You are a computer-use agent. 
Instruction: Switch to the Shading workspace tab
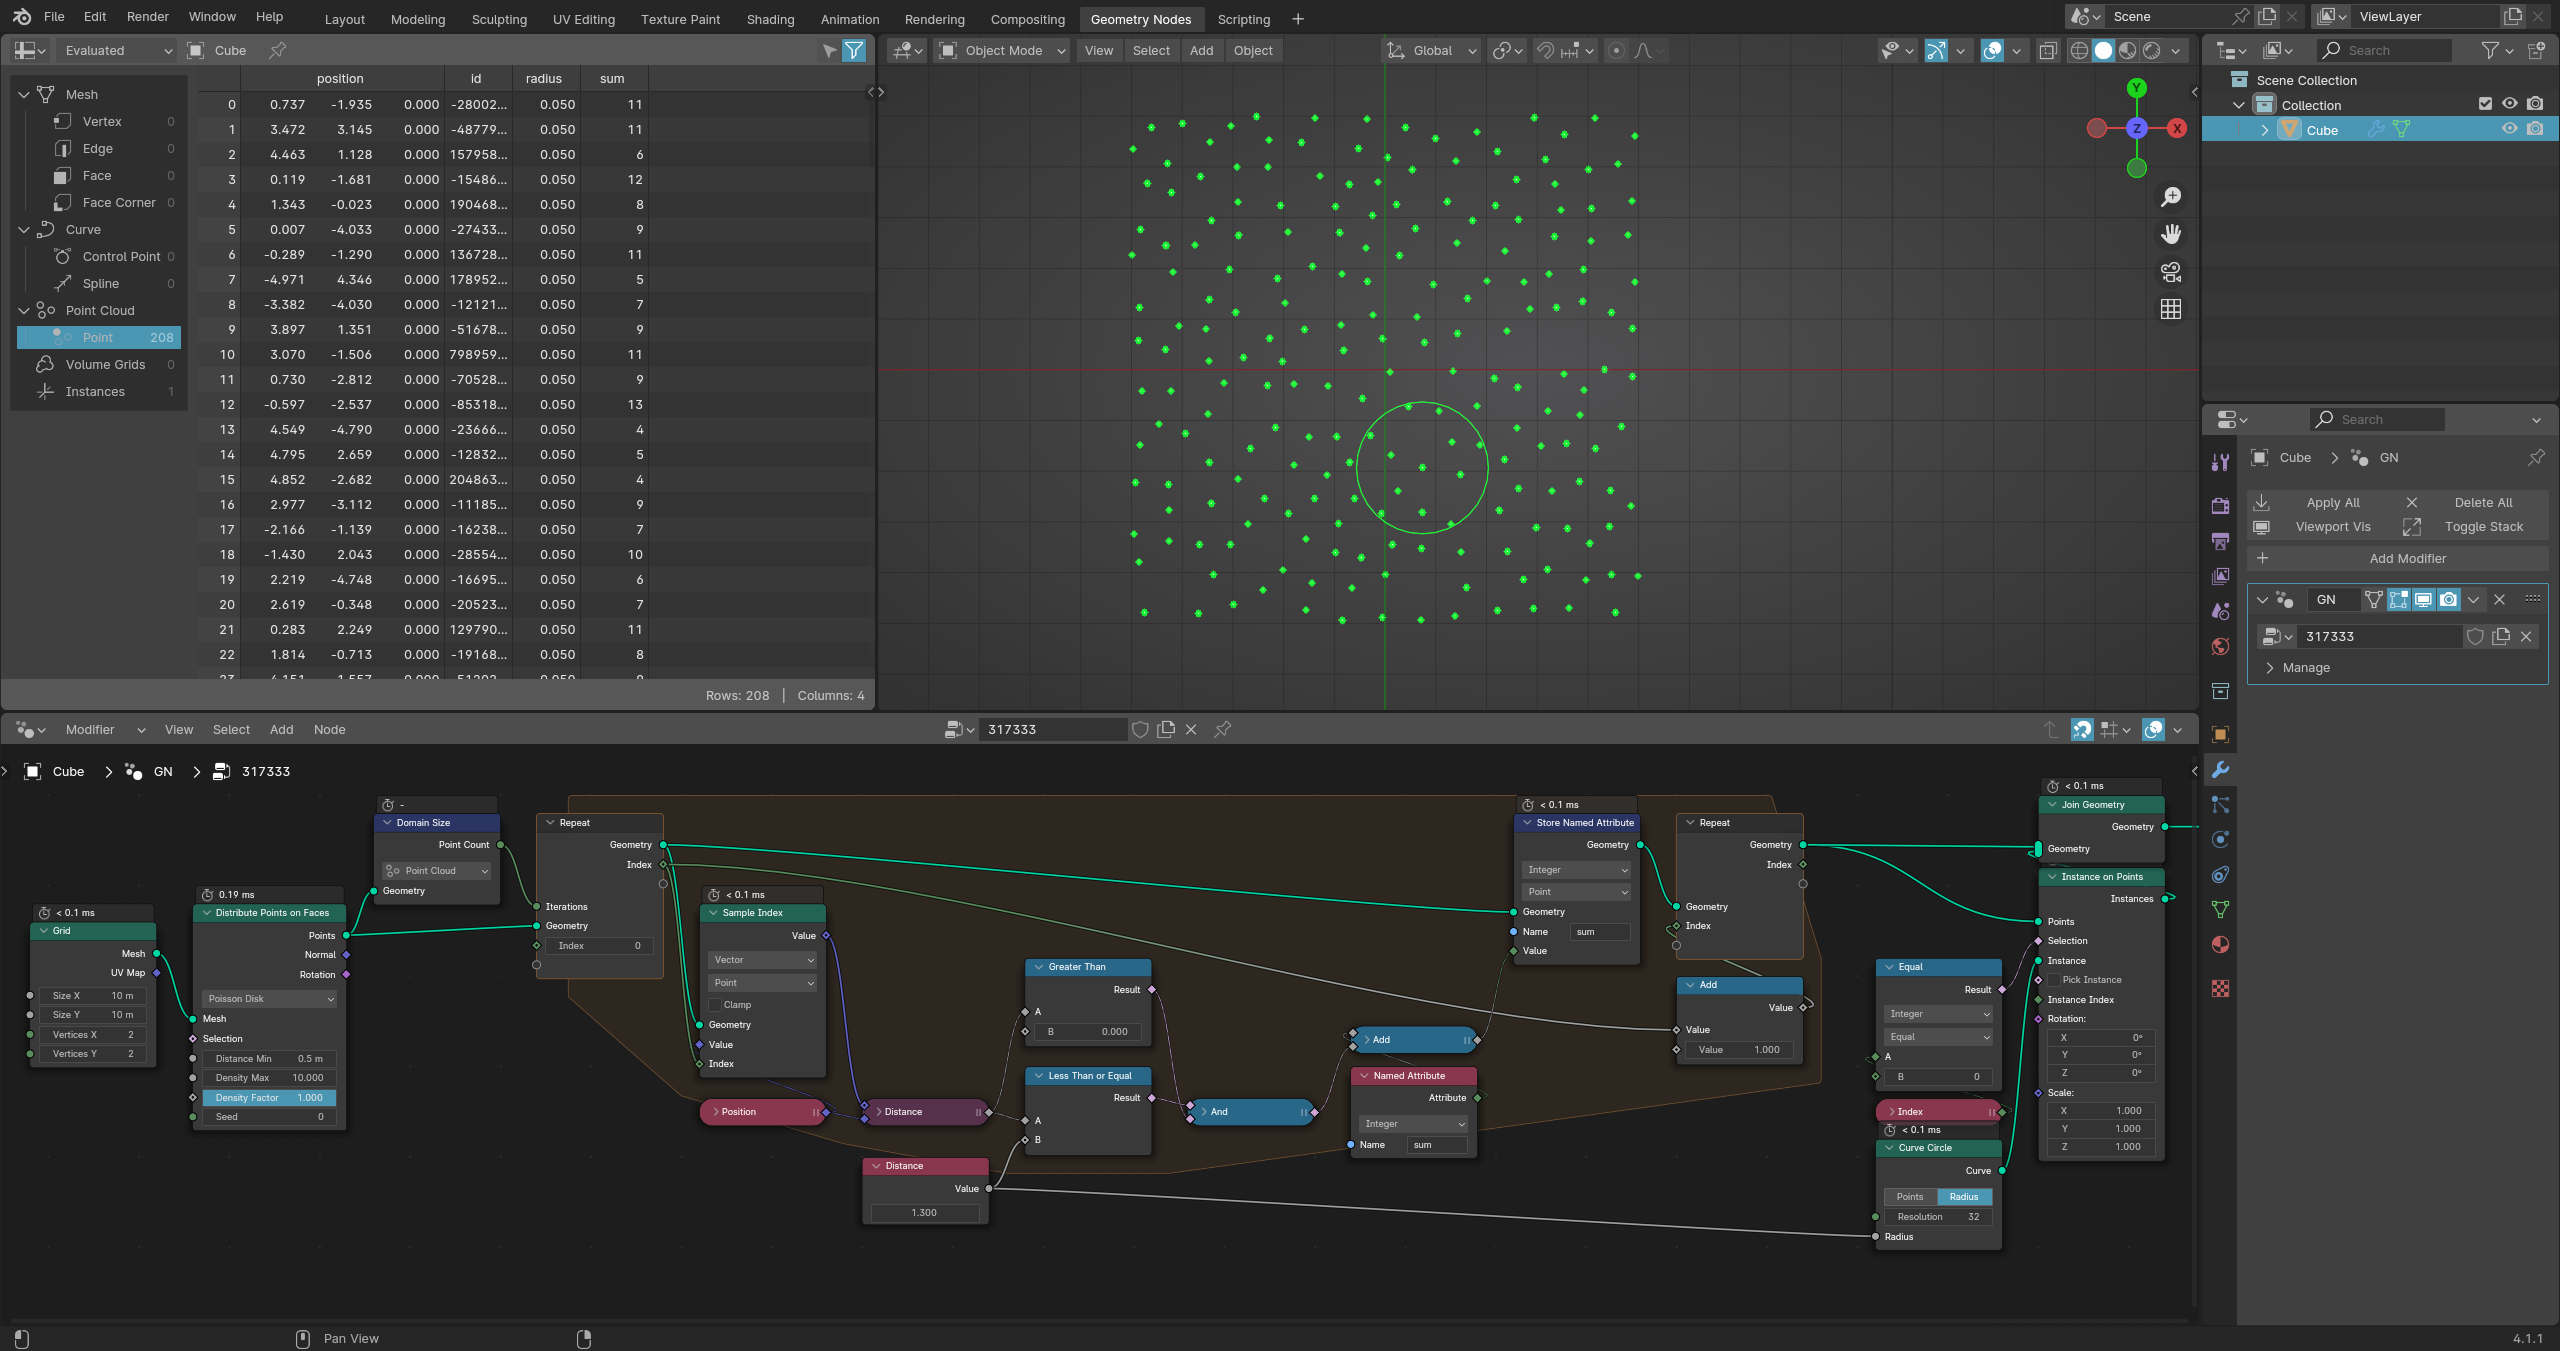pos(770,19)
